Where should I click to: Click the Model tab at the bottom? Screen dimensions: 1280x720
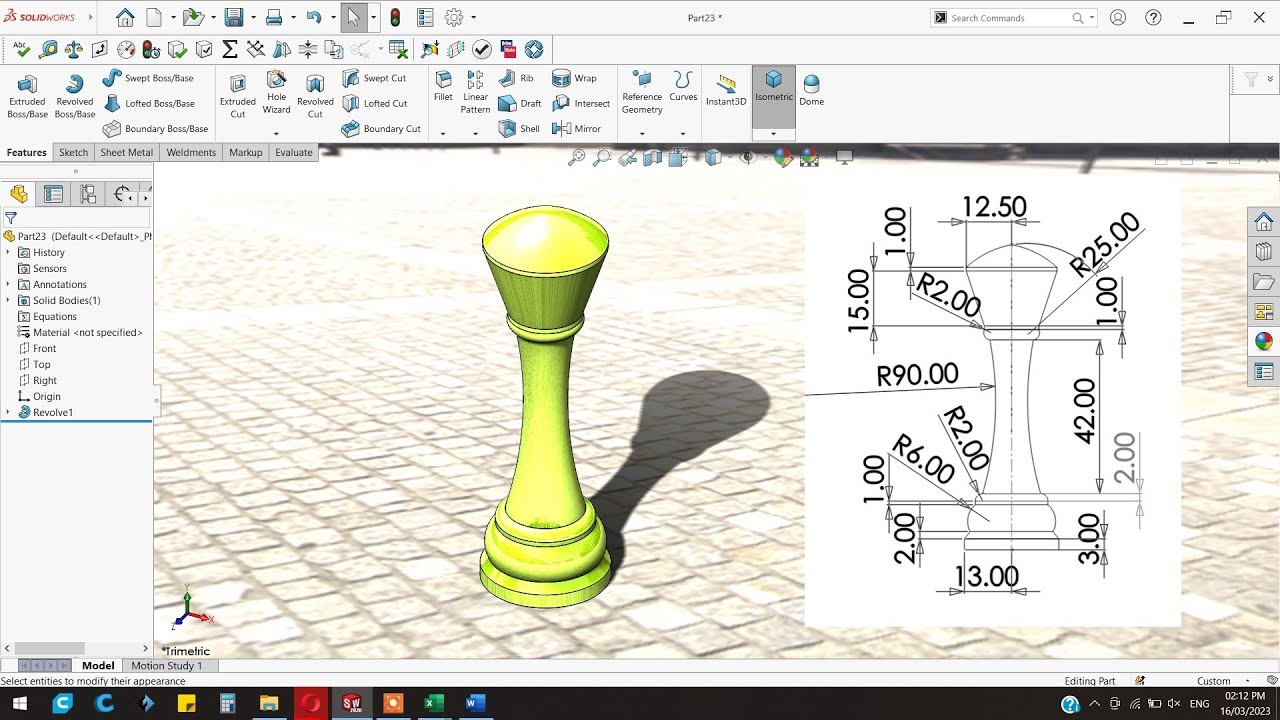(98, 665)
